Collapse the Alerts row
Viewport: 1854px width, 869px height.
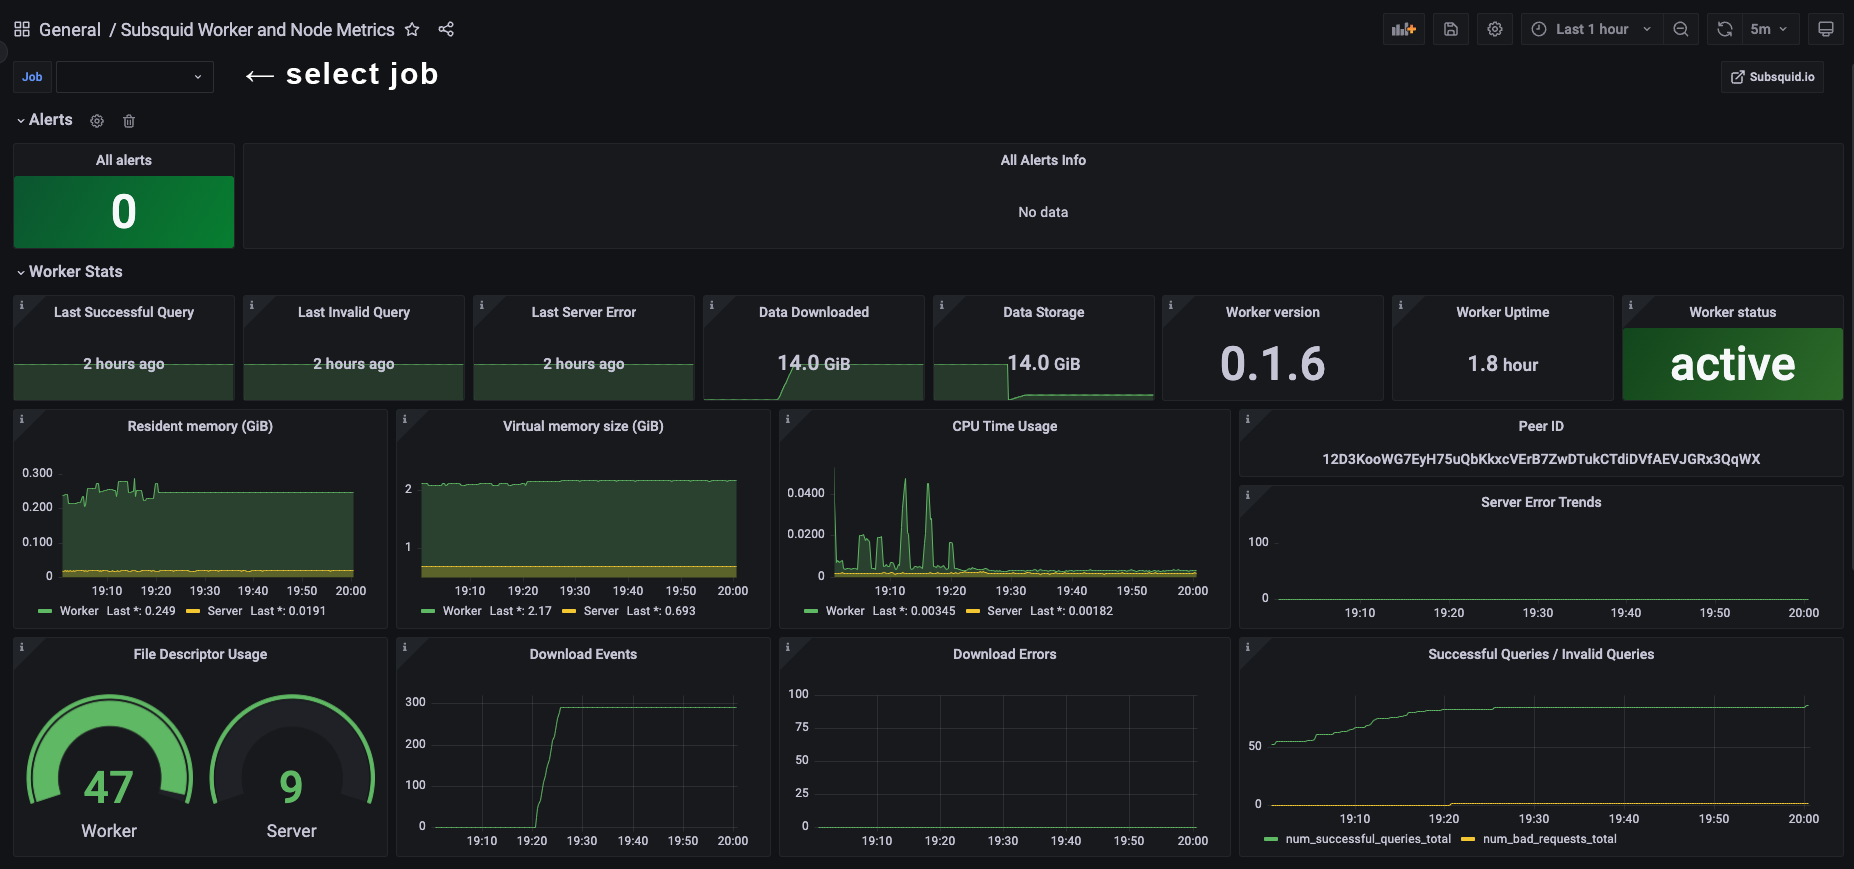(44, 120)
